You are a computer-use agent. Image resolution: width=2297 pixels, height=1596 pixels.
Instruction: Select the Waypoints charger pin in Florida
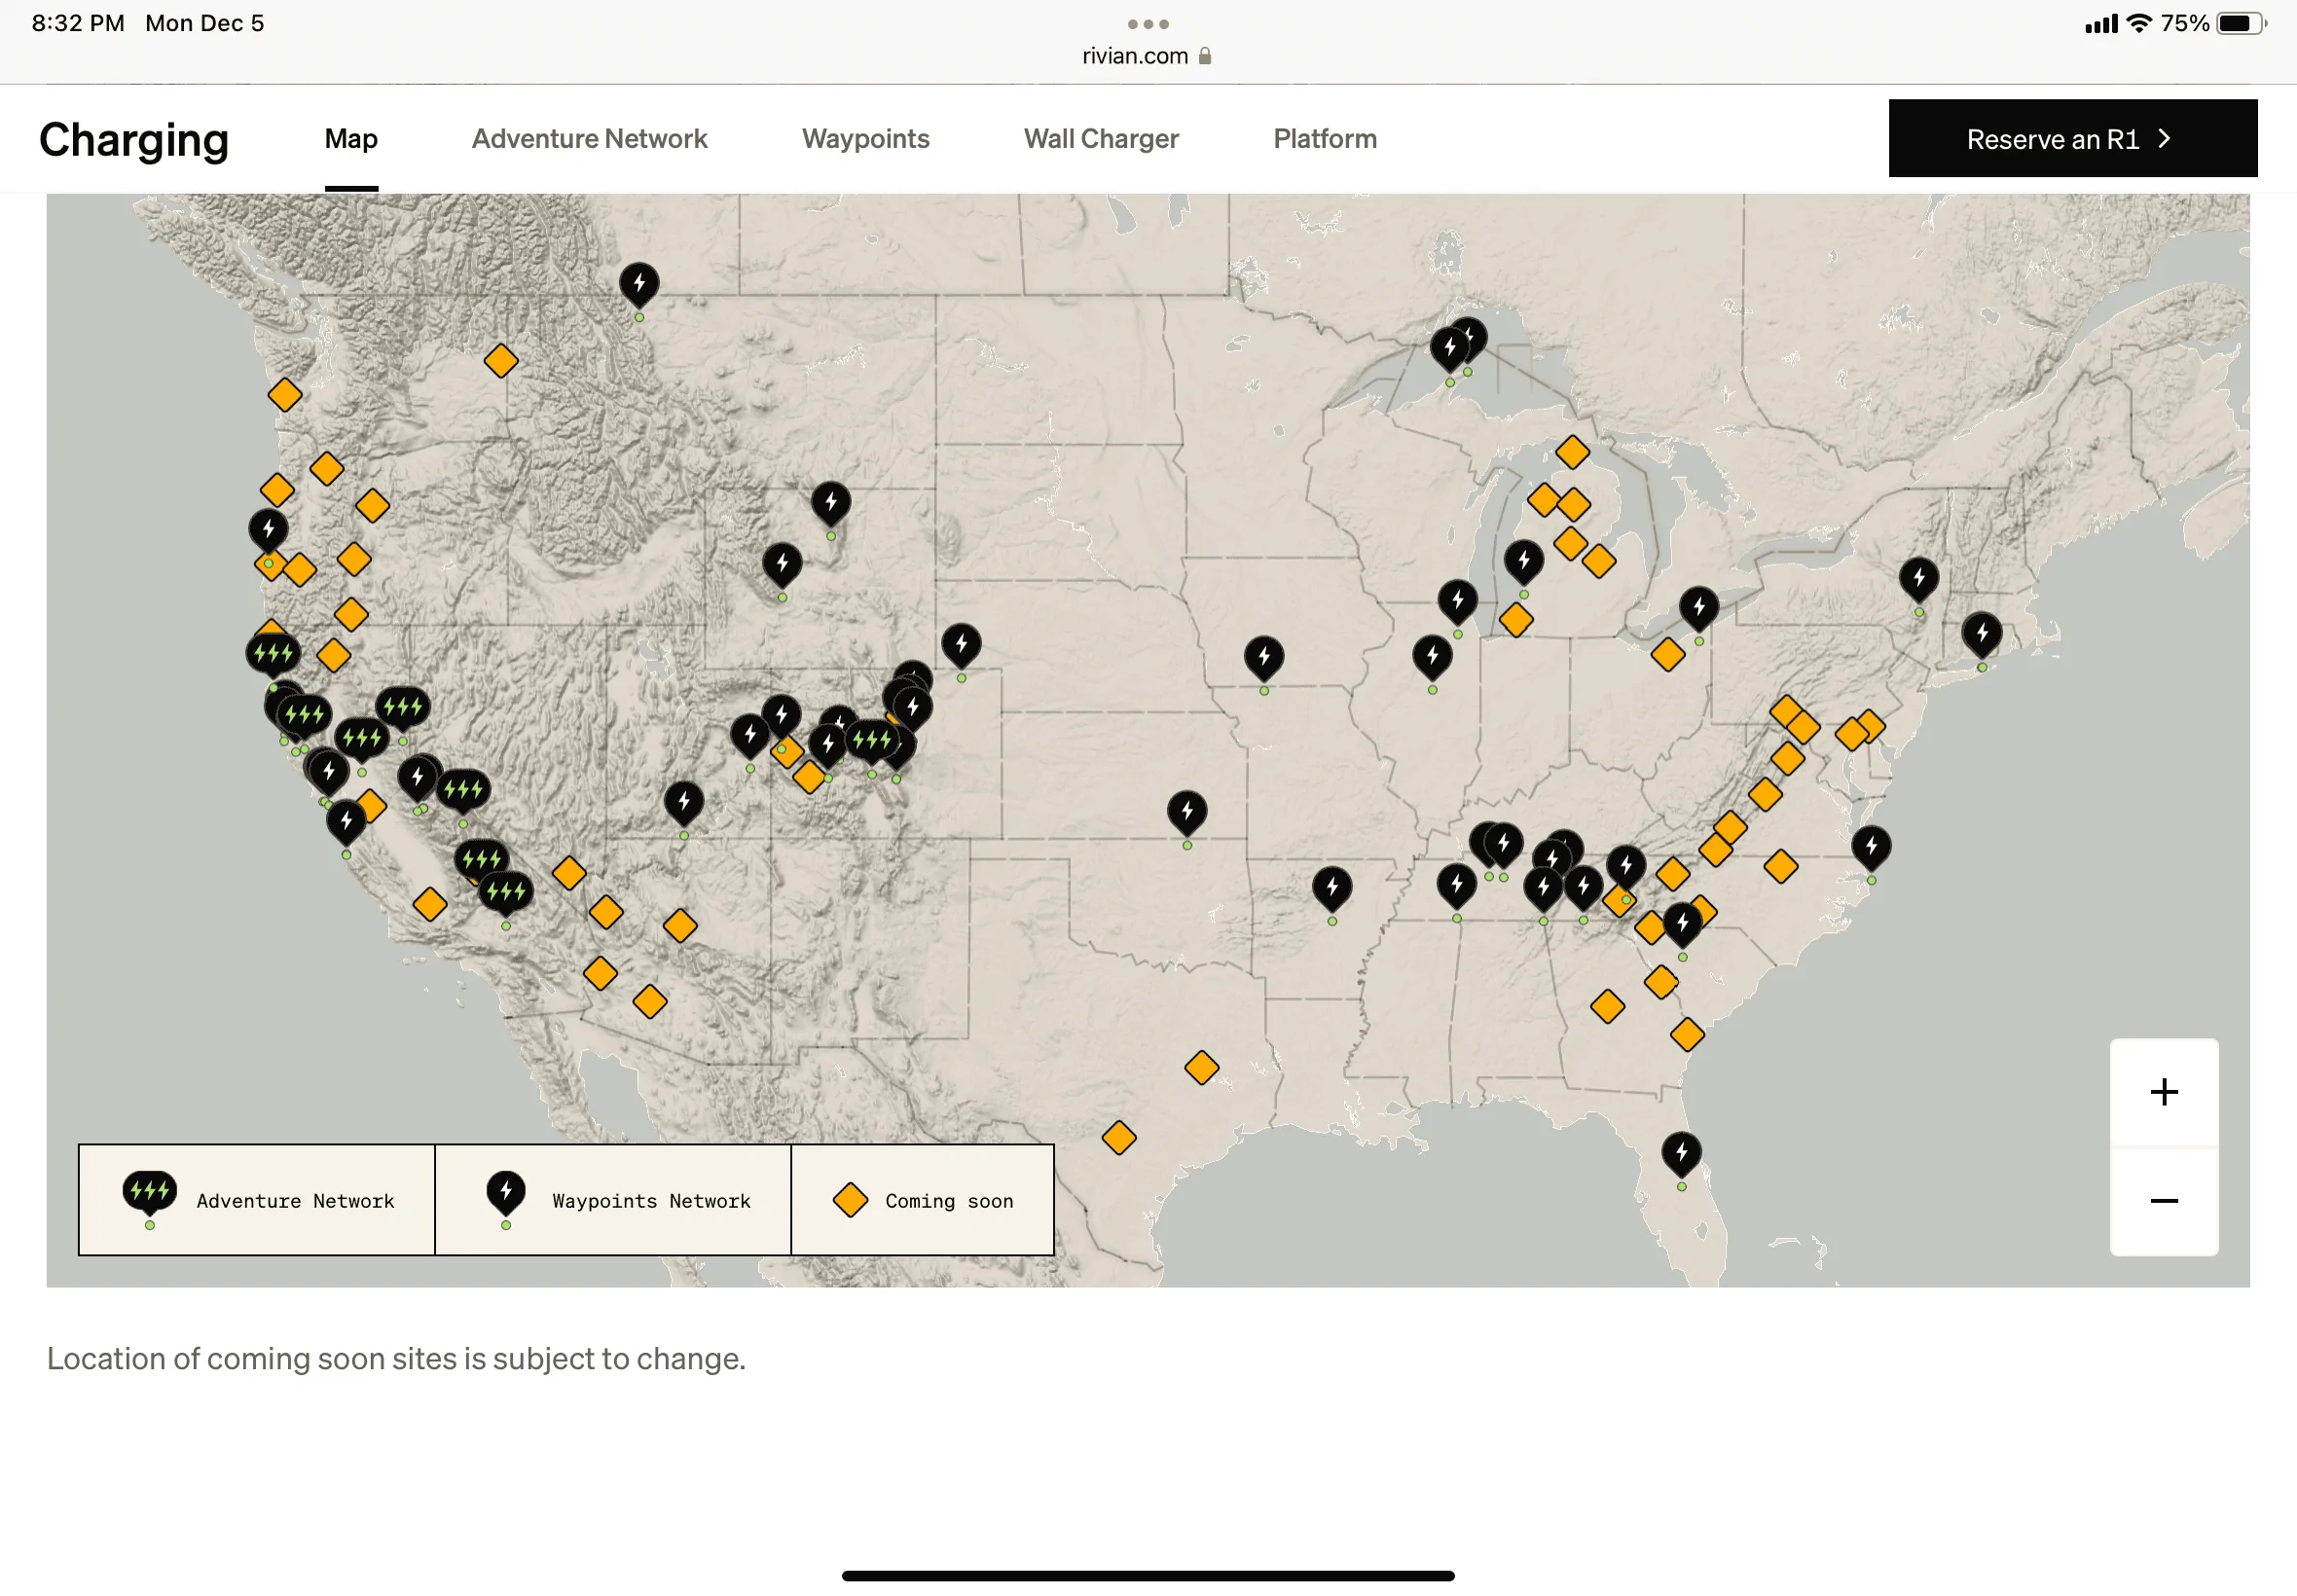coord(1681,1155)
